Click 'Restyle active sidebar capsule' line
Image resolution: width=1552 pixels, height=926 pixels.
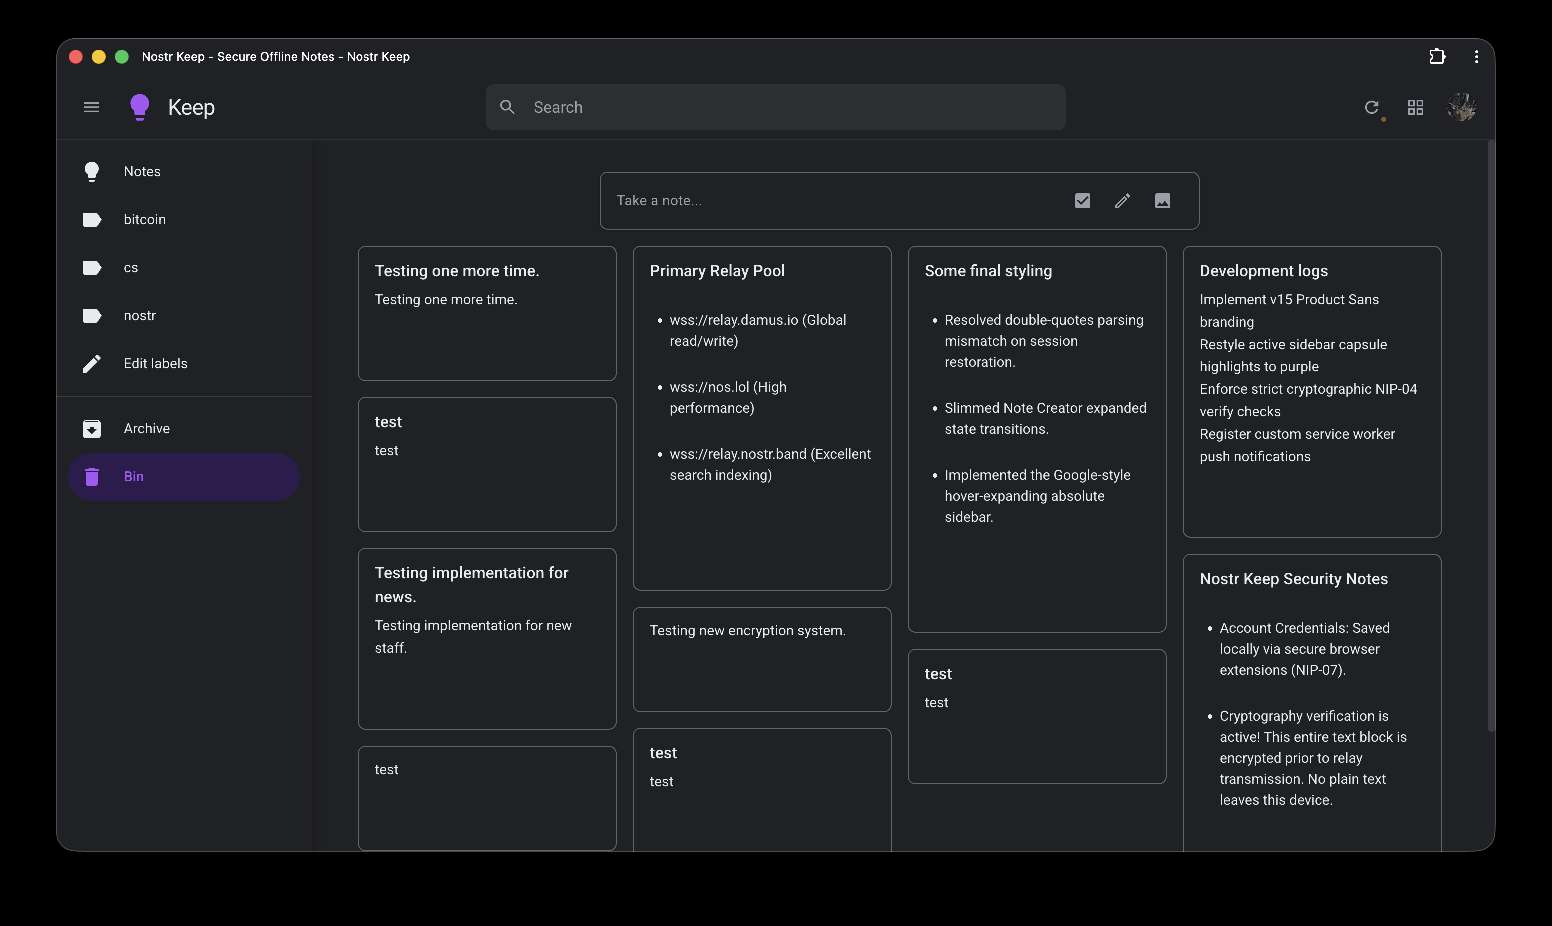tap(1293, 356)
